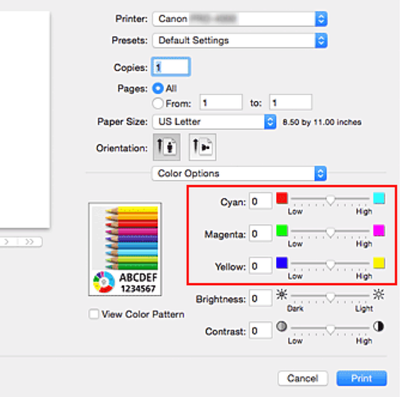
Task: Jump to last preview page arrows
Action: coord(30,242)
